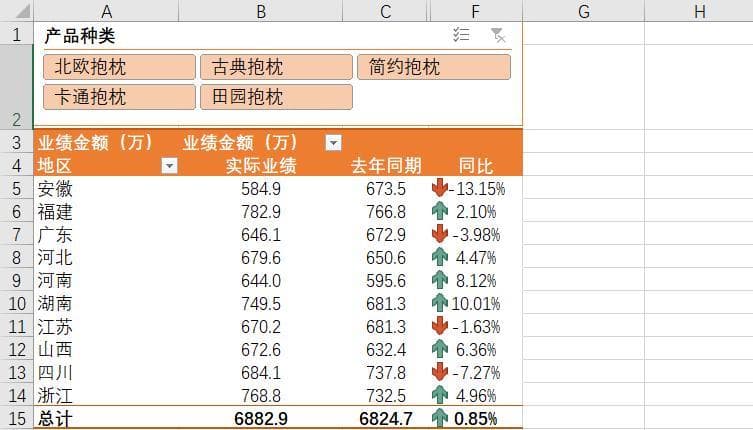Select column C header
Screen dimensions: 753x430
point(385,11)
